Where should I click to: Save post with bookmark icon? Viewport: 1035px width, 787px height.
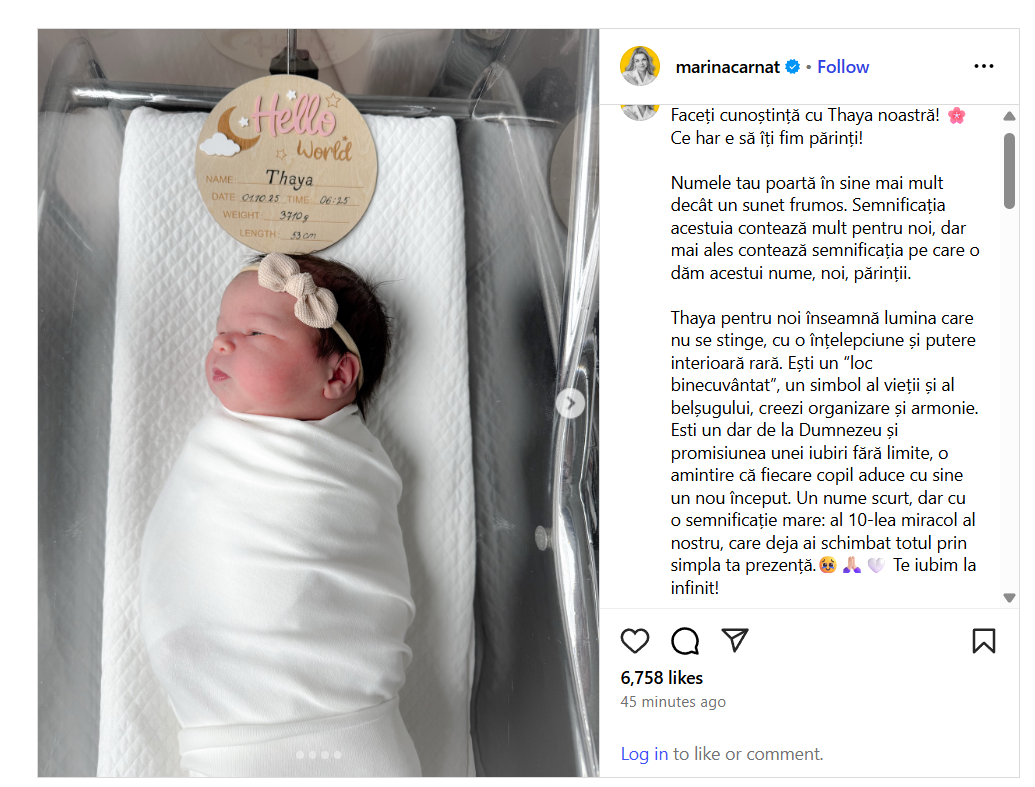coord(984,640)
